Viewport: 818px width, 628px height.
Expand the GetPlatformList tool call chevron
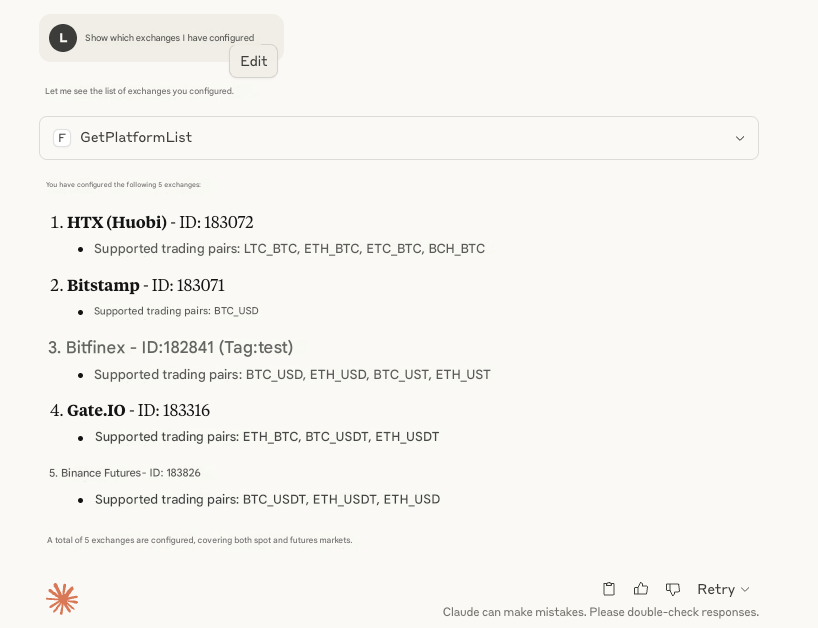(740, 138)
